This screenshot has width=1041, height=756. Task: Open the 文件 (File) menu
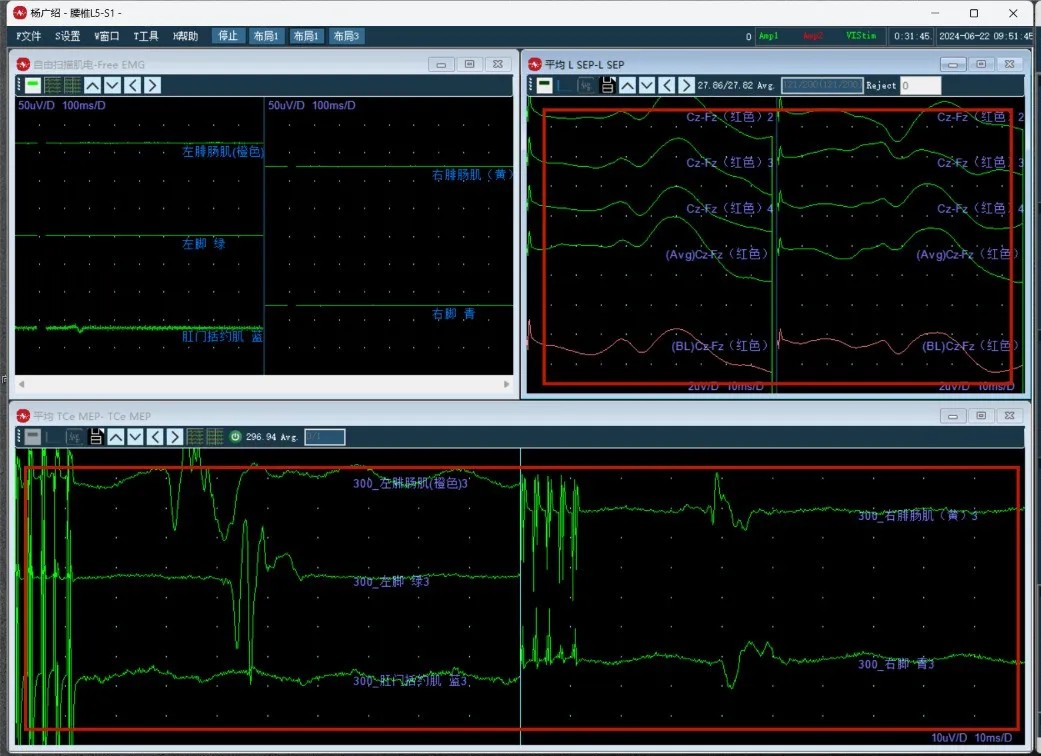coord(29,36)
